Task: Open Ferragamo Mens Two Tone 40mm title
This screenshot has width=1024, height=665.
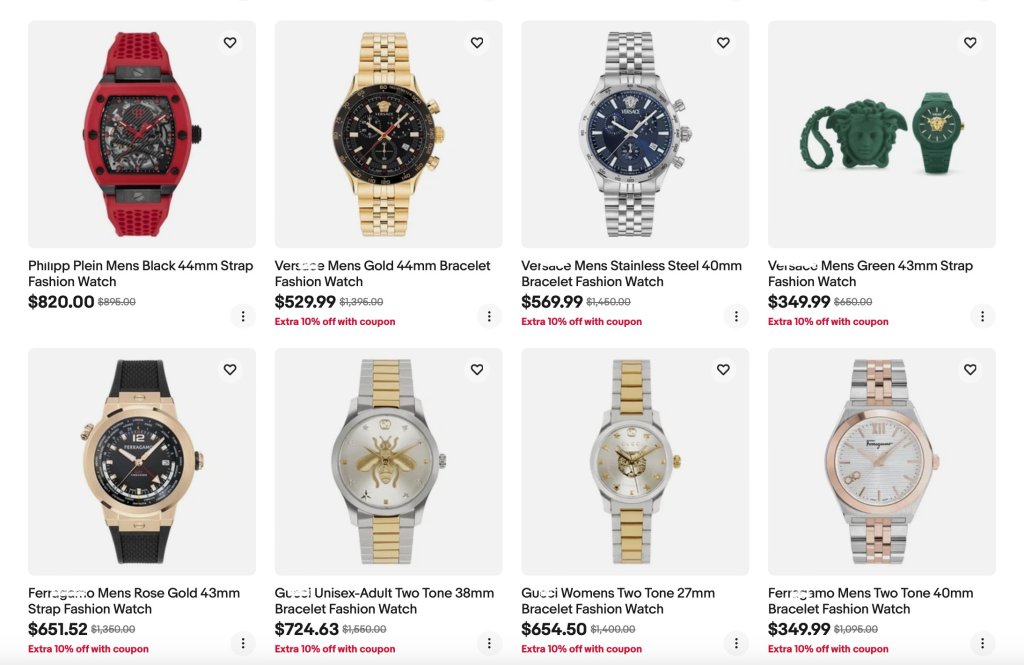Action: click(x=870, y=600)
